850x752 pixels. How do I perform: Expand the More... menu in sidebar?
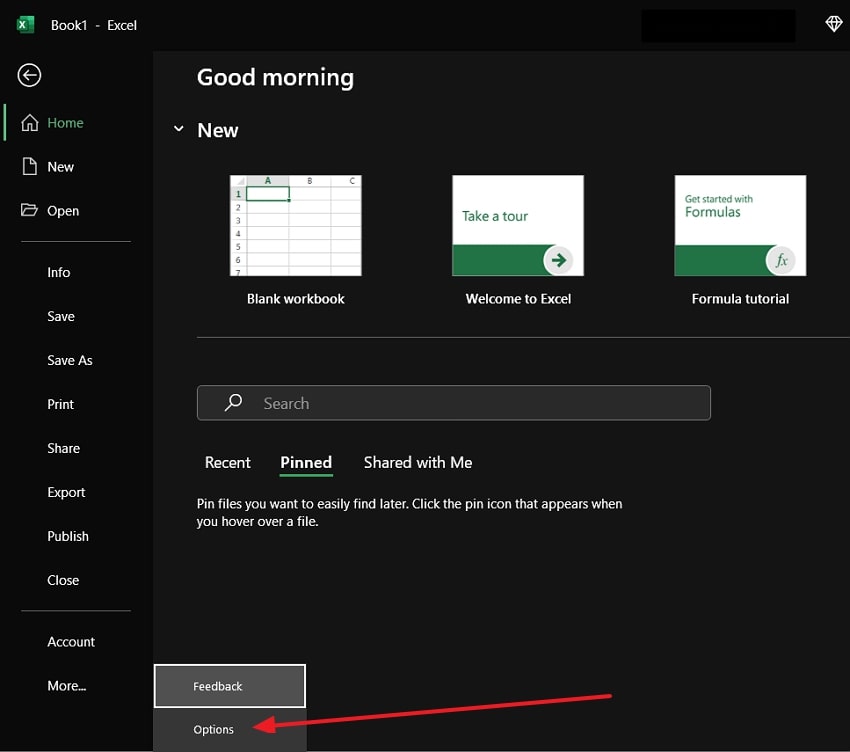67,686
